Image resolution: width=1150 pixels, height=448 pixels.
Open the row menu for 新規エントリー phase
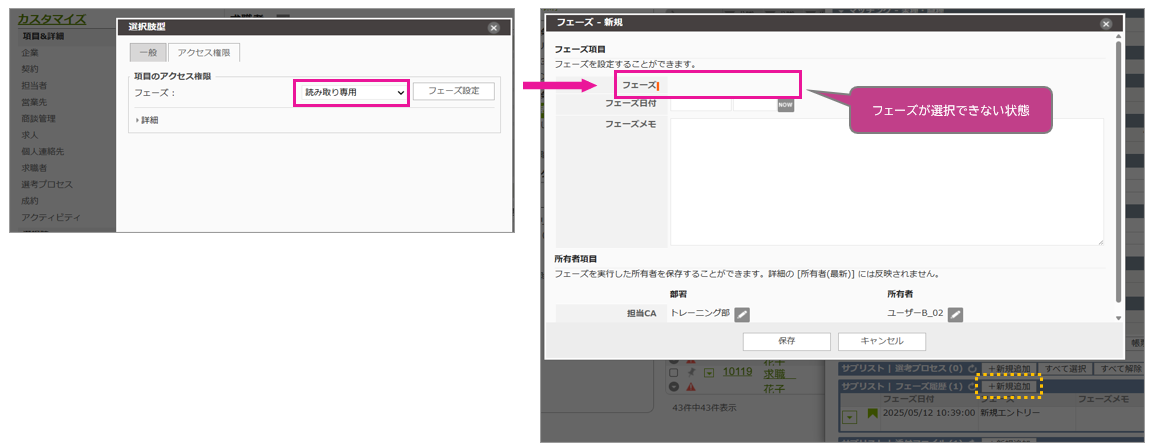(850, 416)
